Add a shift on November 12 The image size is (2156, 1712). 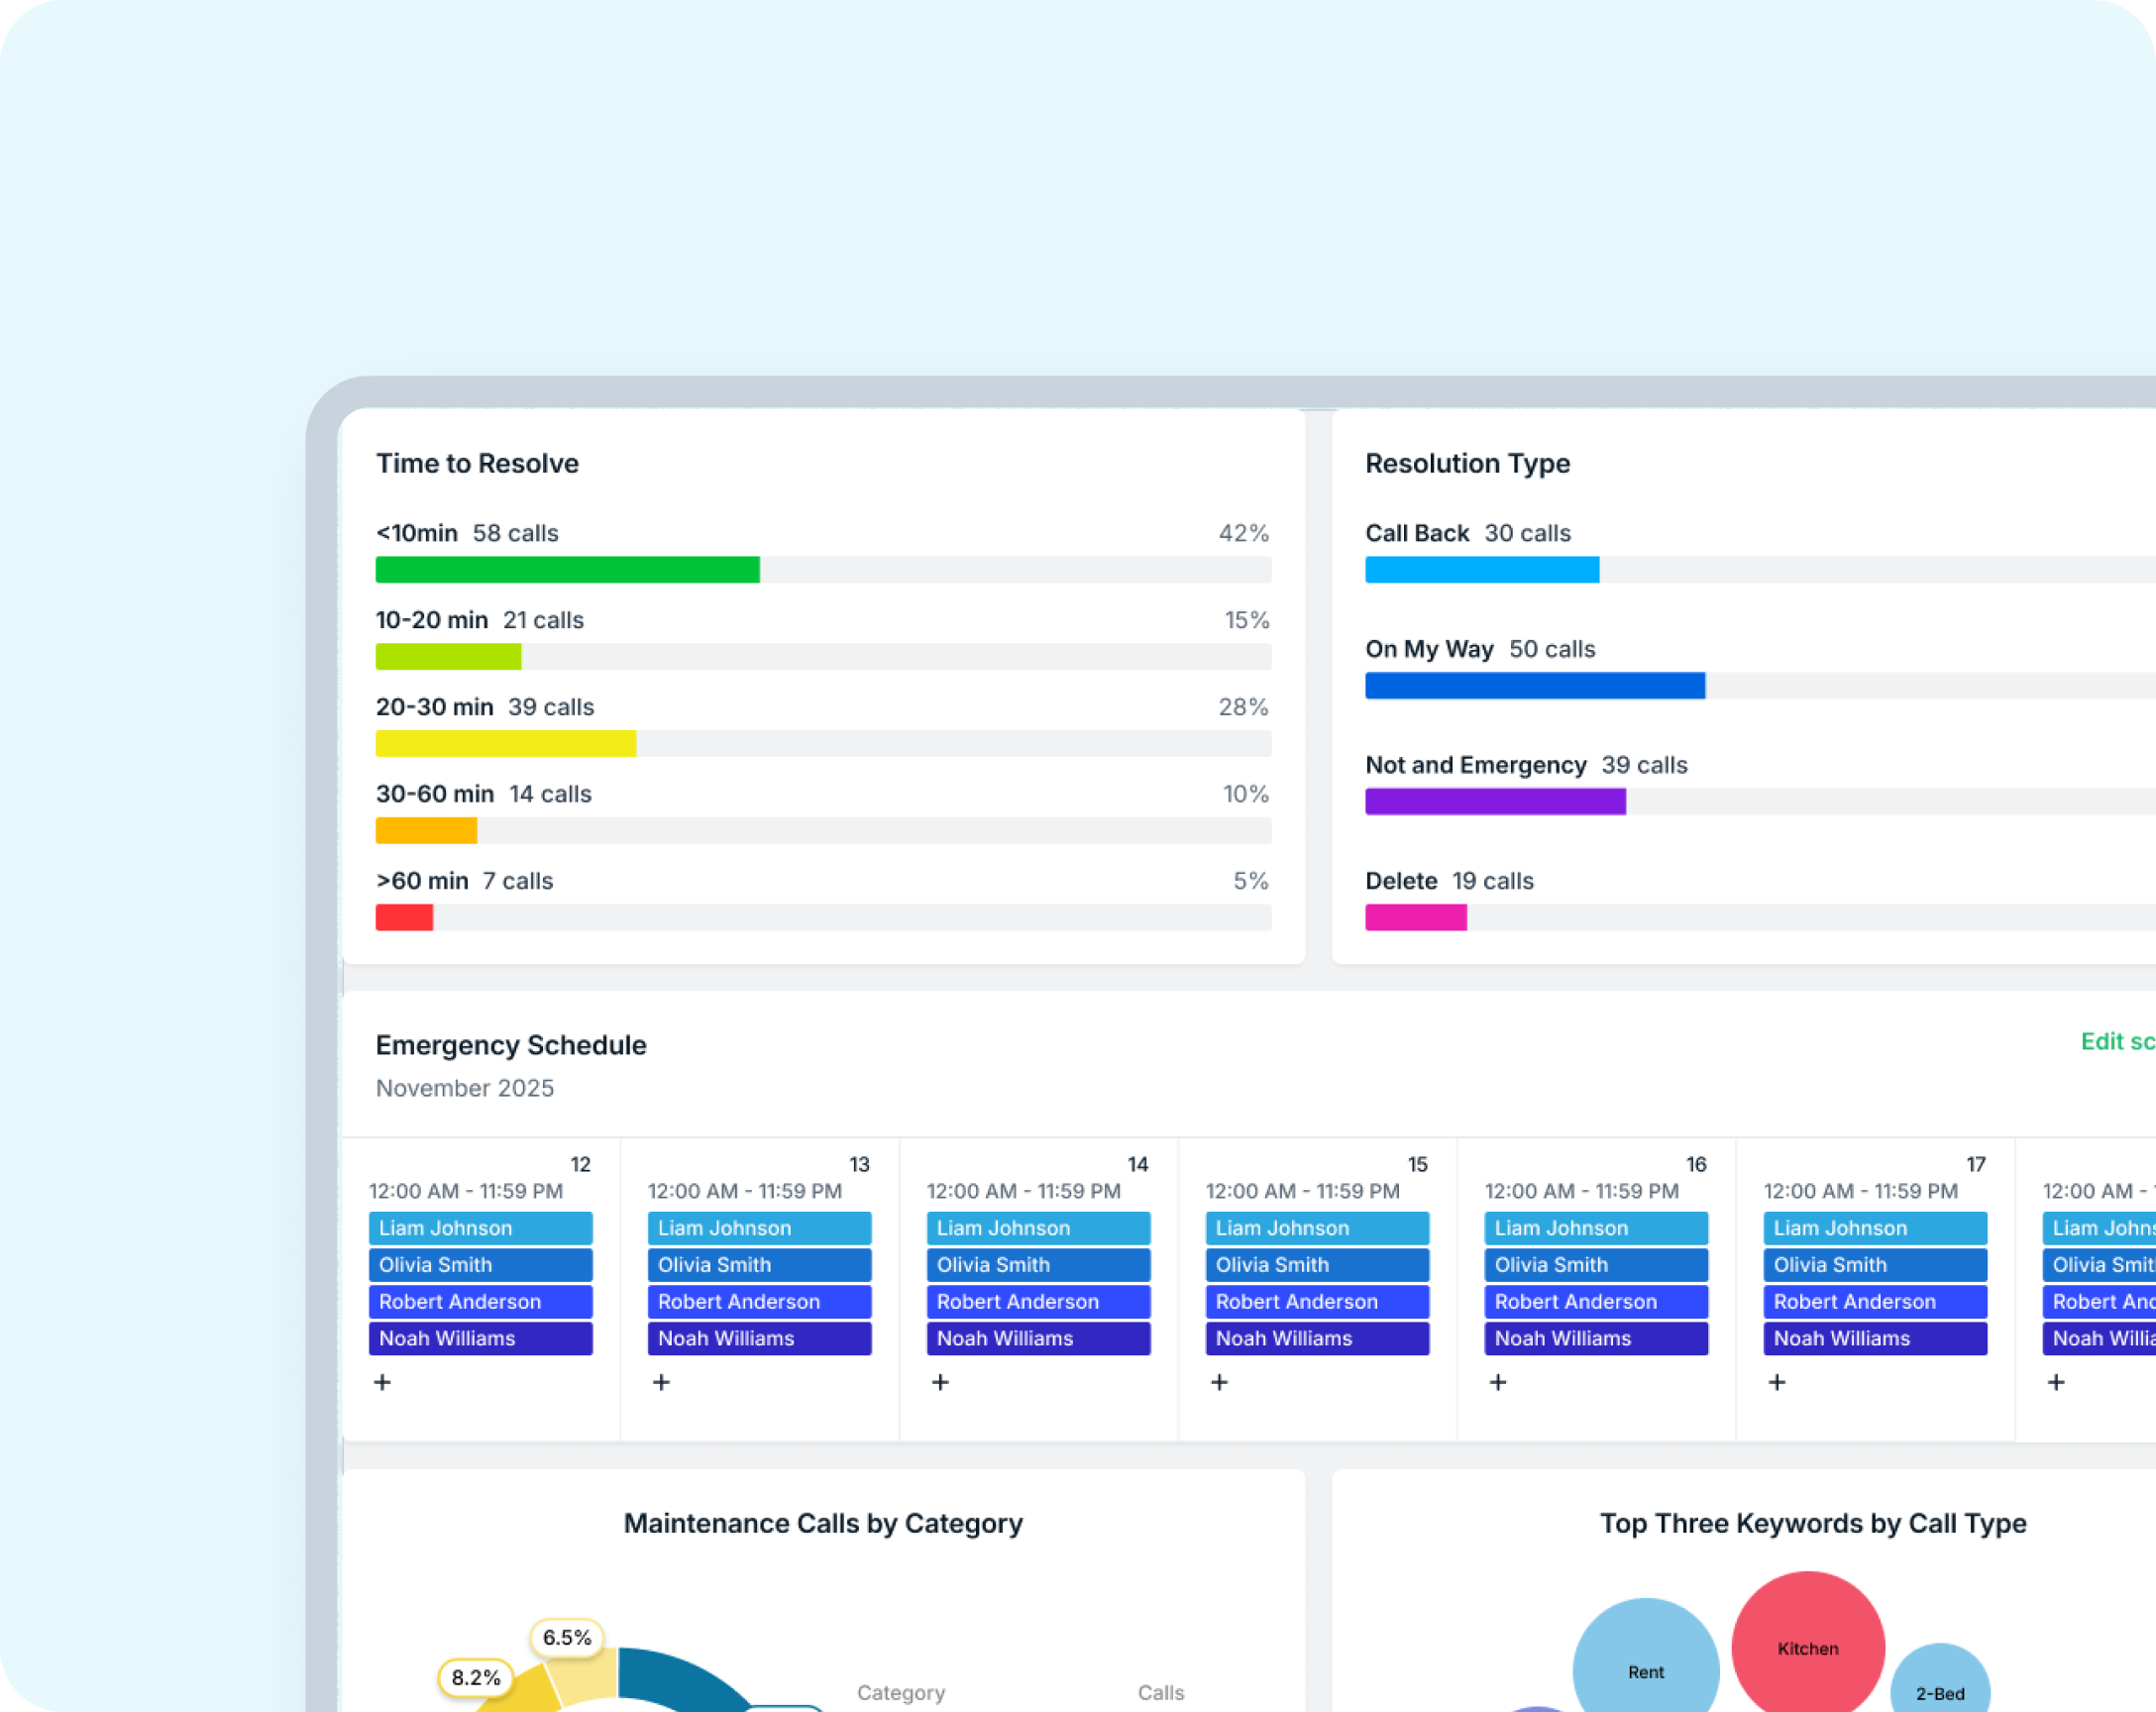point(382,1382)
